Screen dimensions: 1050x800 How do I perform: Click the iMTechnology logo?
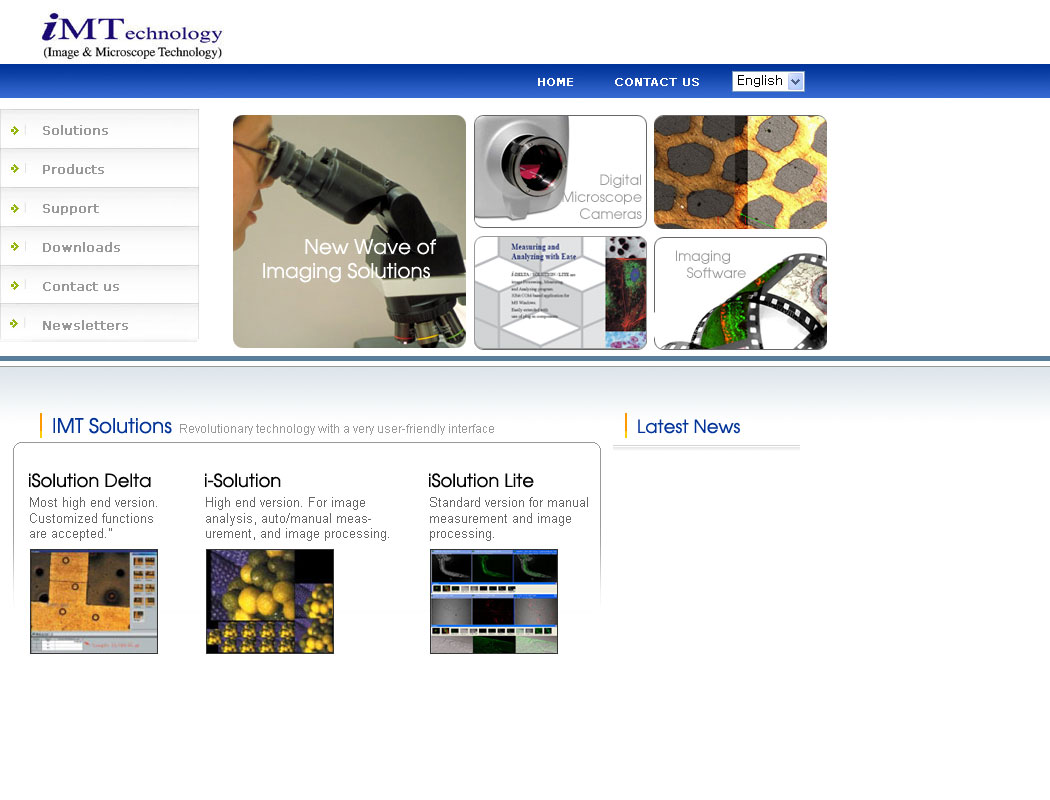pos(132,36)
